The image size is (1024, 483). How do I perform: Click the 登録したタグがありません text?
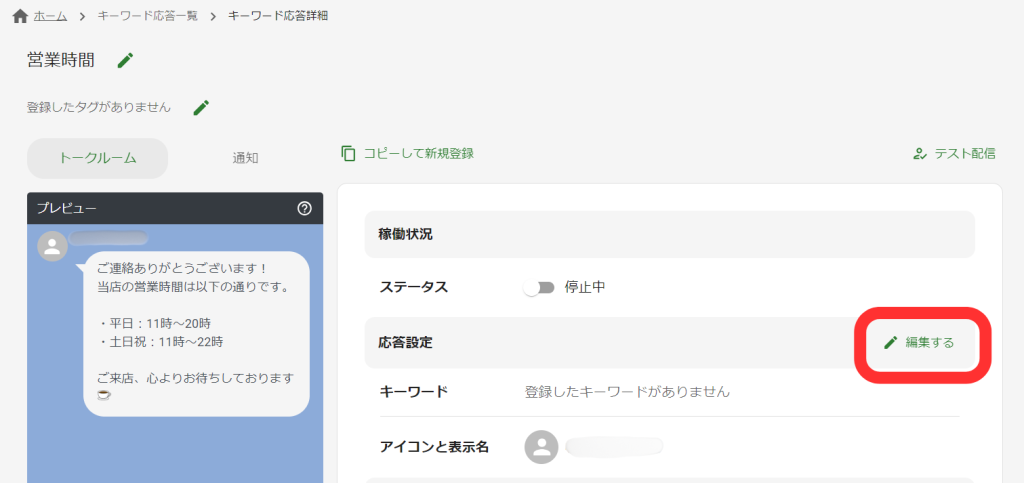[x=99, y=108]
